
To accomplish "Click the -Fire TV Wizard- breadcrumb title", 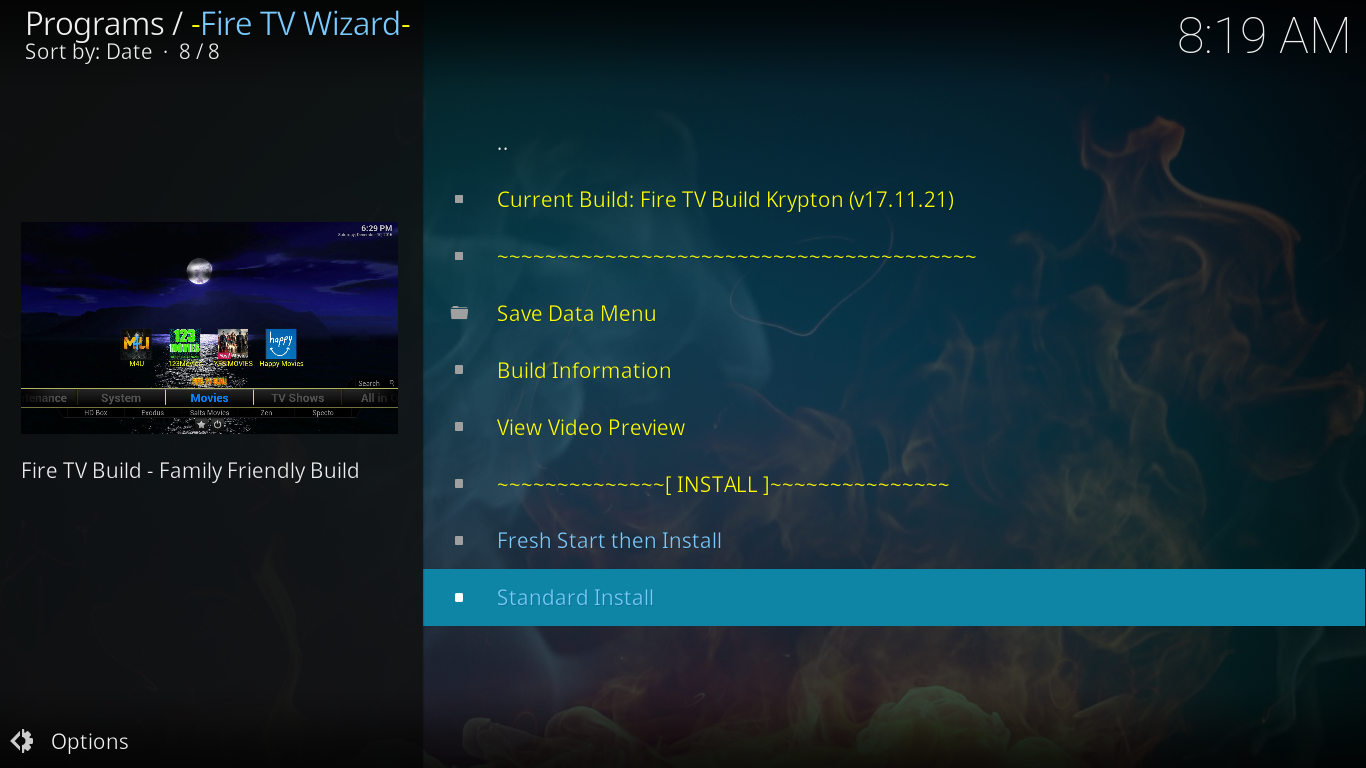I will tap(300, 24).
